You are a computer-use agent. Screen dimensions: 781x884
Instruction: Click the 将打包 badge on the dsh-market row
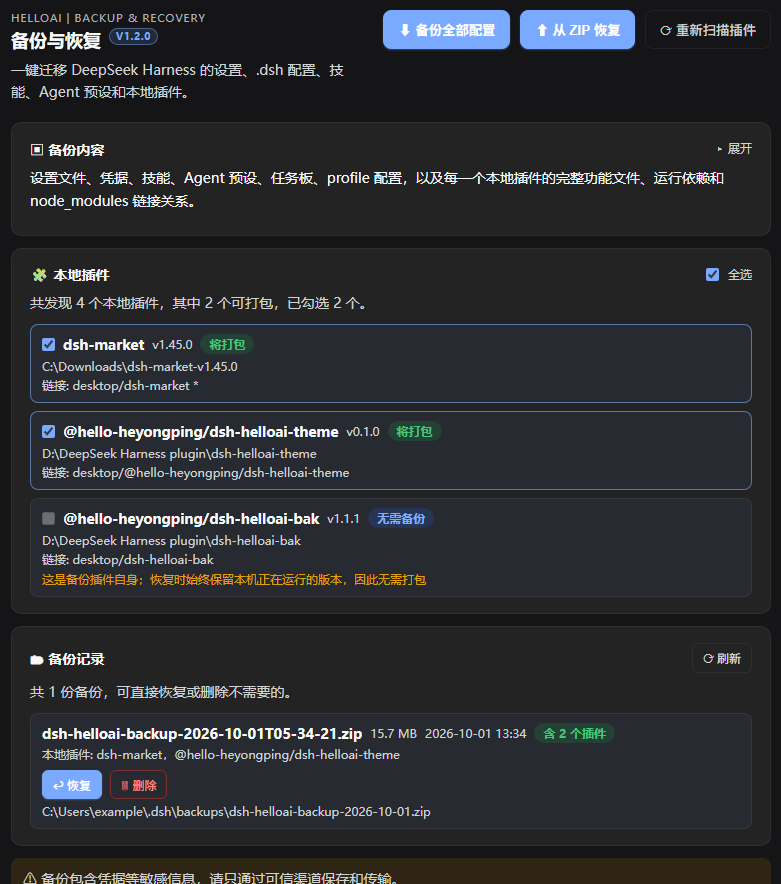click(227, 344)
